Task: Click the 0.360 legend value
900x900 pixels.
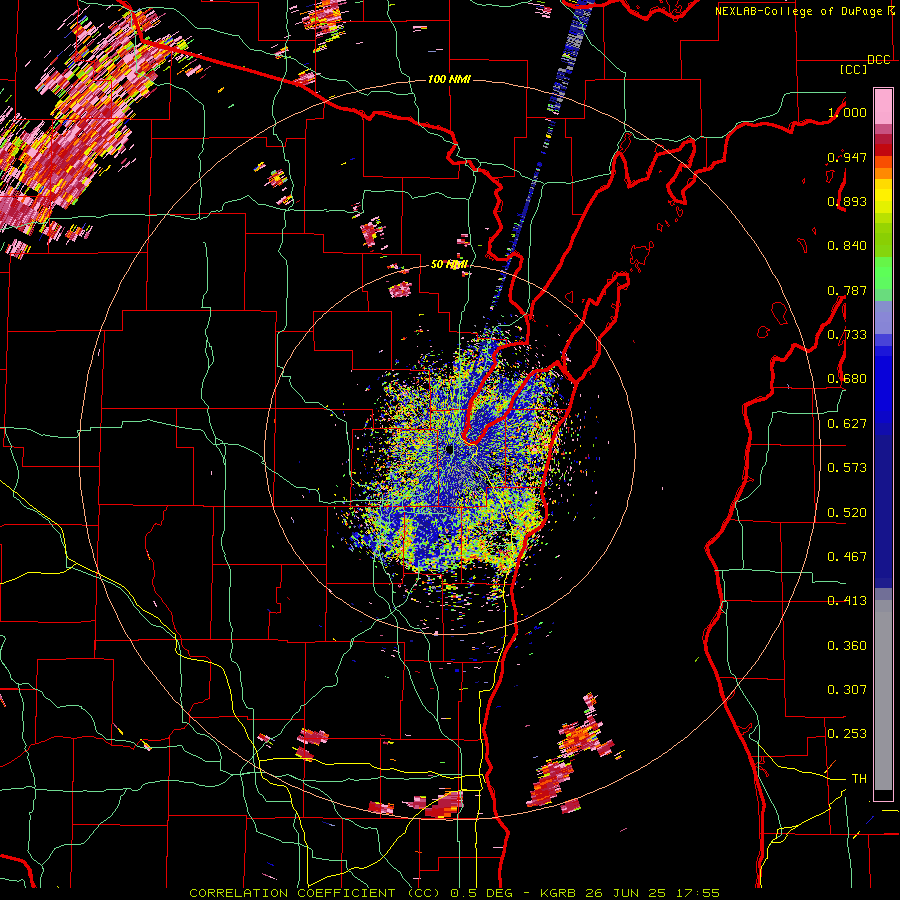Action: (847, 646)
